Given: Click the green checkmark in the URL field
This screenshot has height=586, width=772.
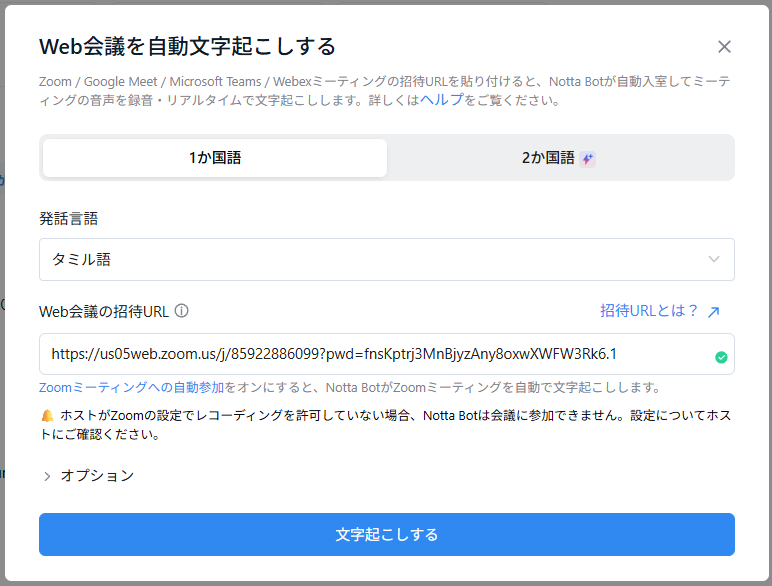Looking at the screenshot, I should (721, 357).
